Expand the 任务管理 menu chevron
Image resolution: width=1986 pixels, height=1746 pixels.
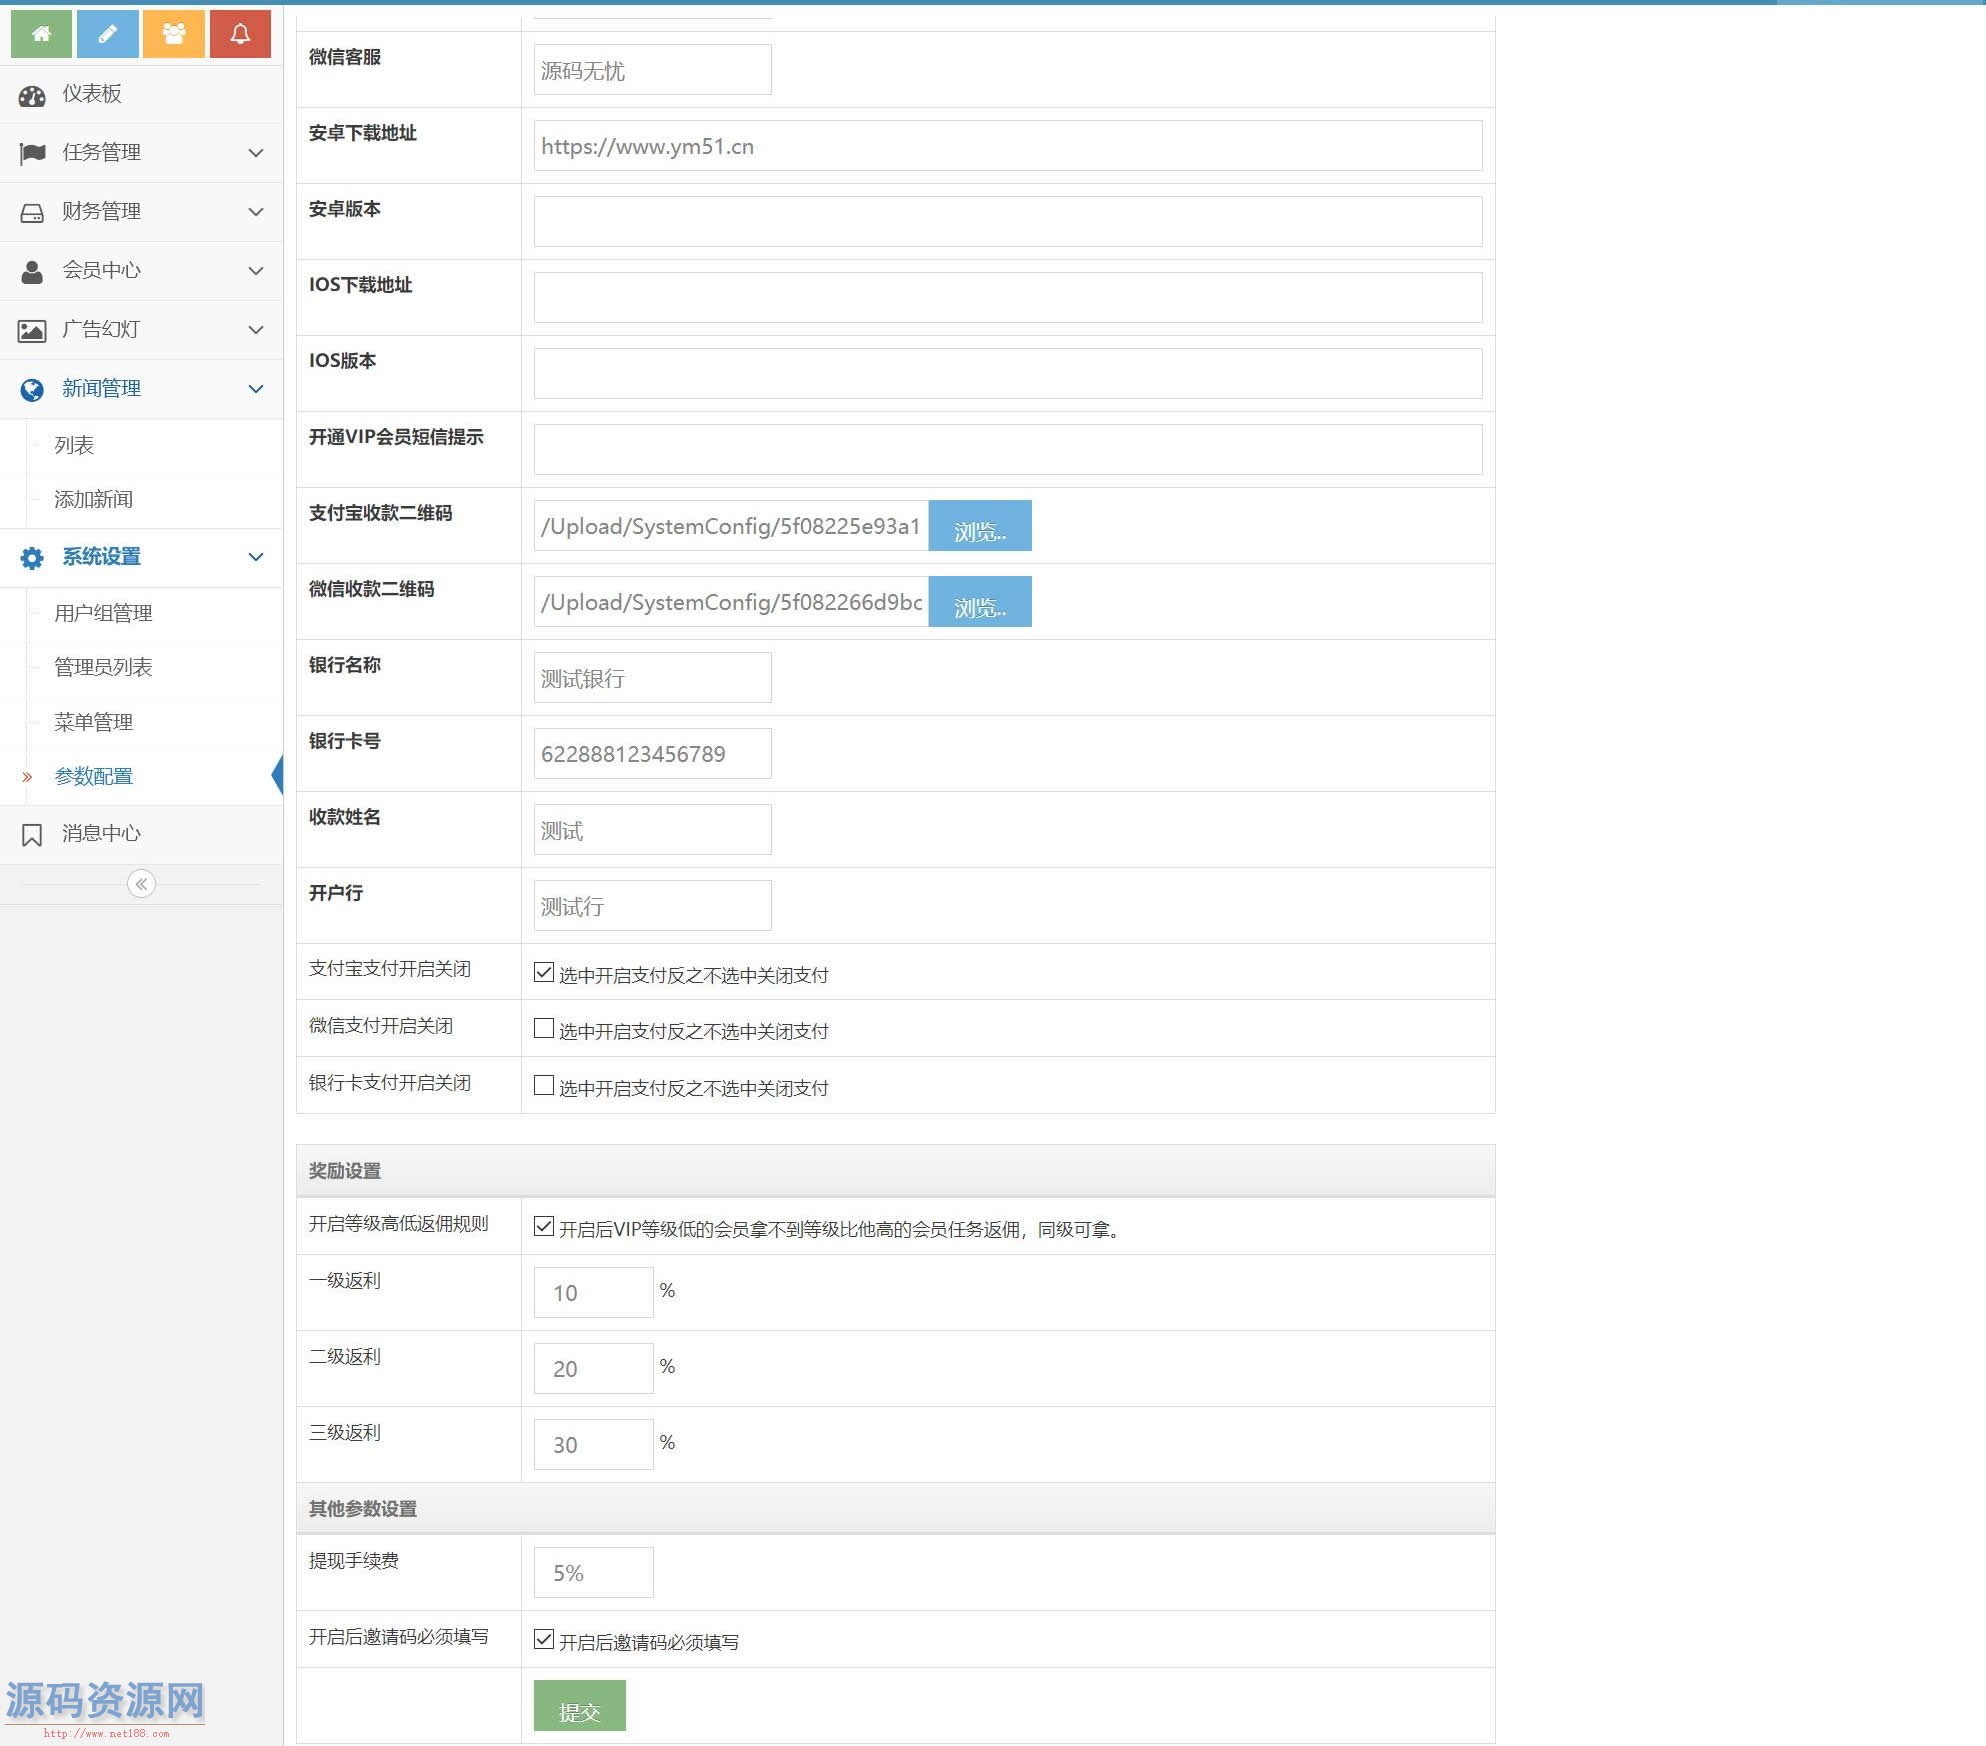(256, 153)
